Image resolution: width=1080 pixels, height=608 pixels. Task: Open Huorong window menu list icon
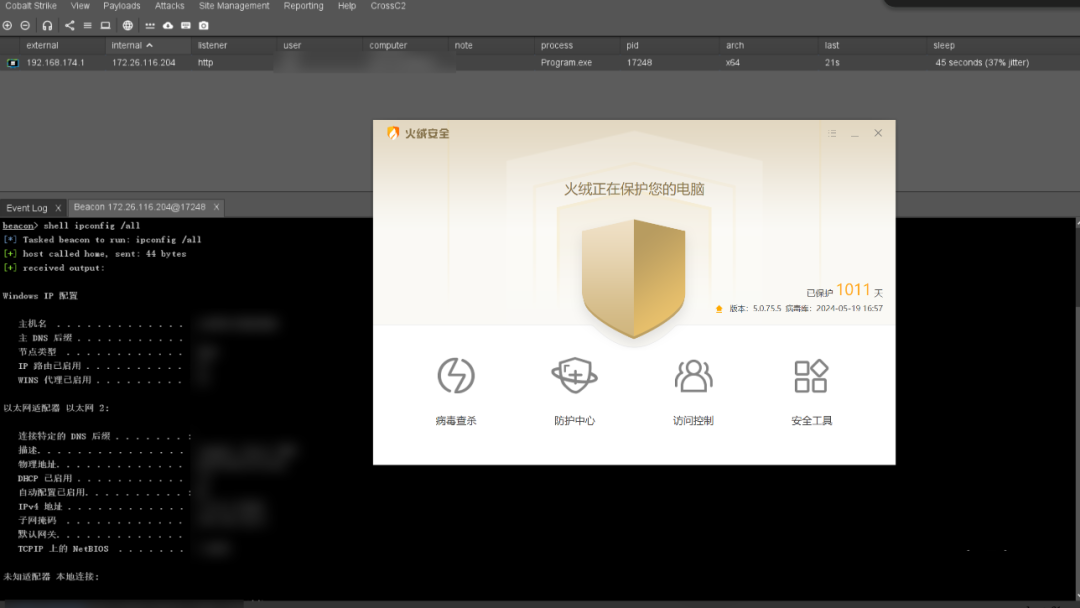pyautogui.click(x=832, y=134)
